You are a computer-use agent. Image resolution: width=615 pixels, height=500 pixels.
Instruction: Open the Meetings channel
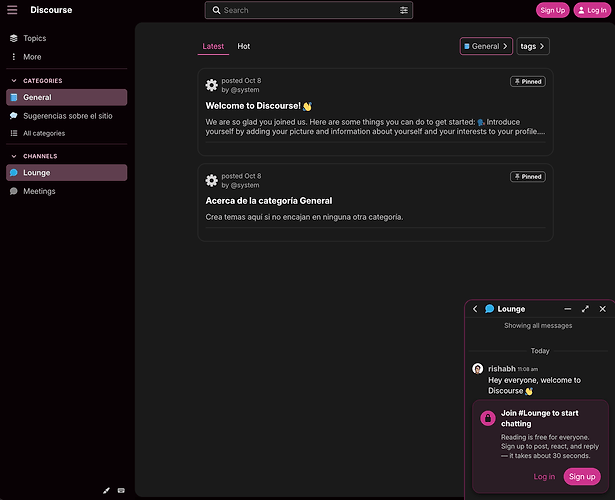67,191
